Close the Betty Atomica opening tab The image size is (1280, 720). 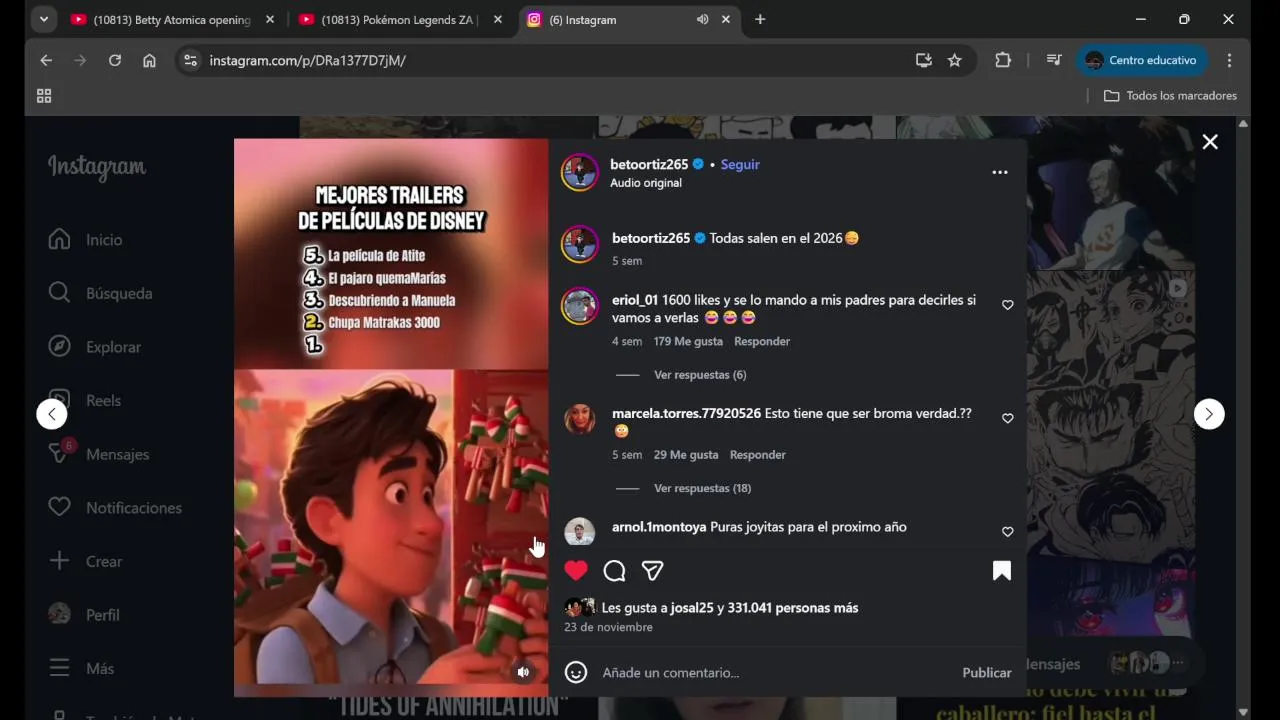270,20
